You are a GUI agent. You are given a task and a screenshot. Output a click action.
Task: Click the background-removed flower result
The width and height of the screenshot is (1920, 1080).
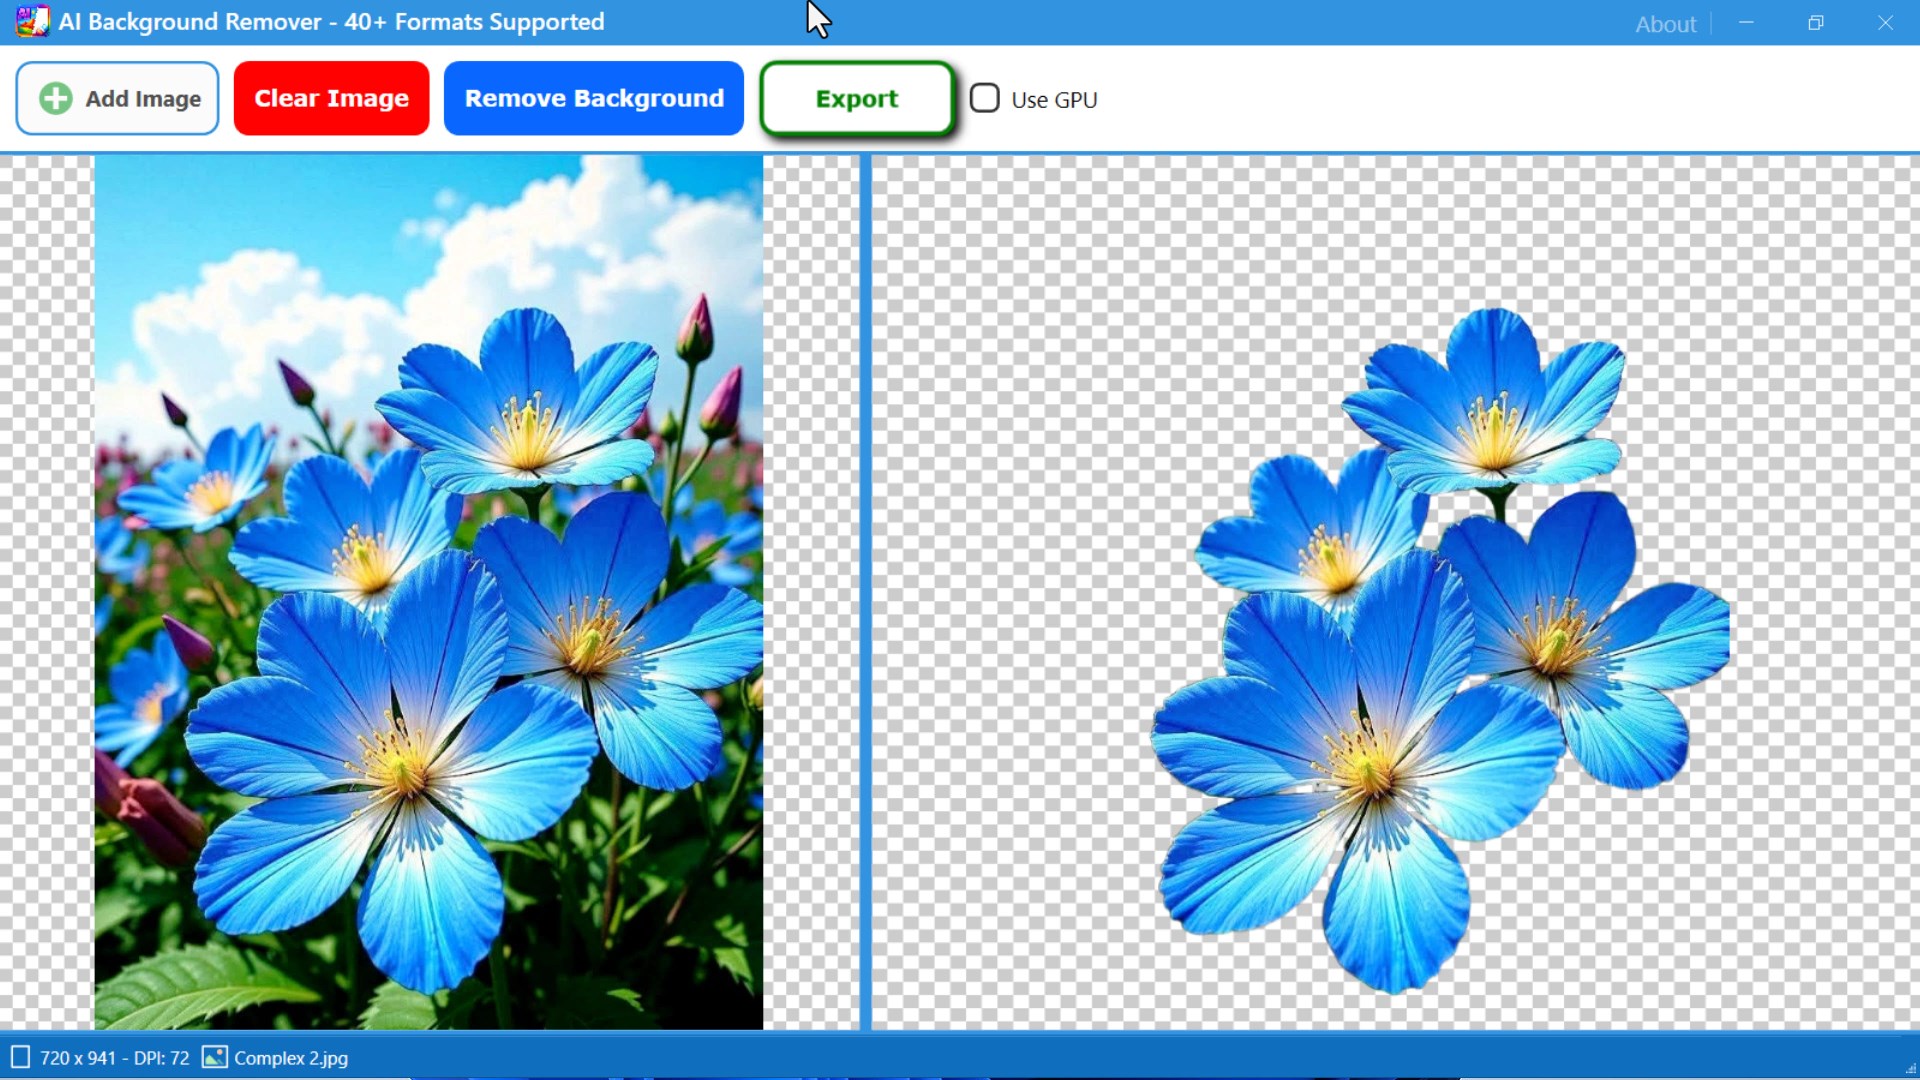[1440, 650]
